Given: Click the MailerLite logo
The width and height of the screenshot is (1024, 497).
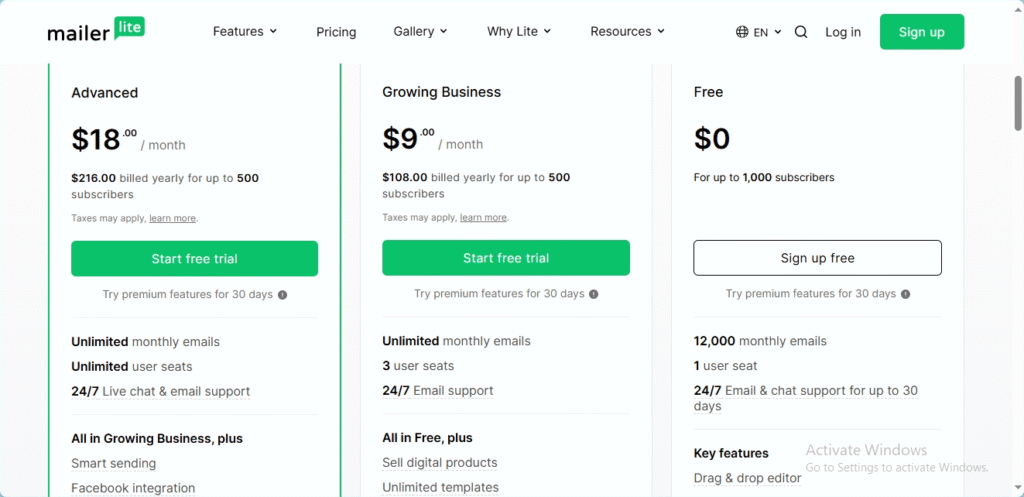Looking at the screenshot, I should click(x=96, y=30).
